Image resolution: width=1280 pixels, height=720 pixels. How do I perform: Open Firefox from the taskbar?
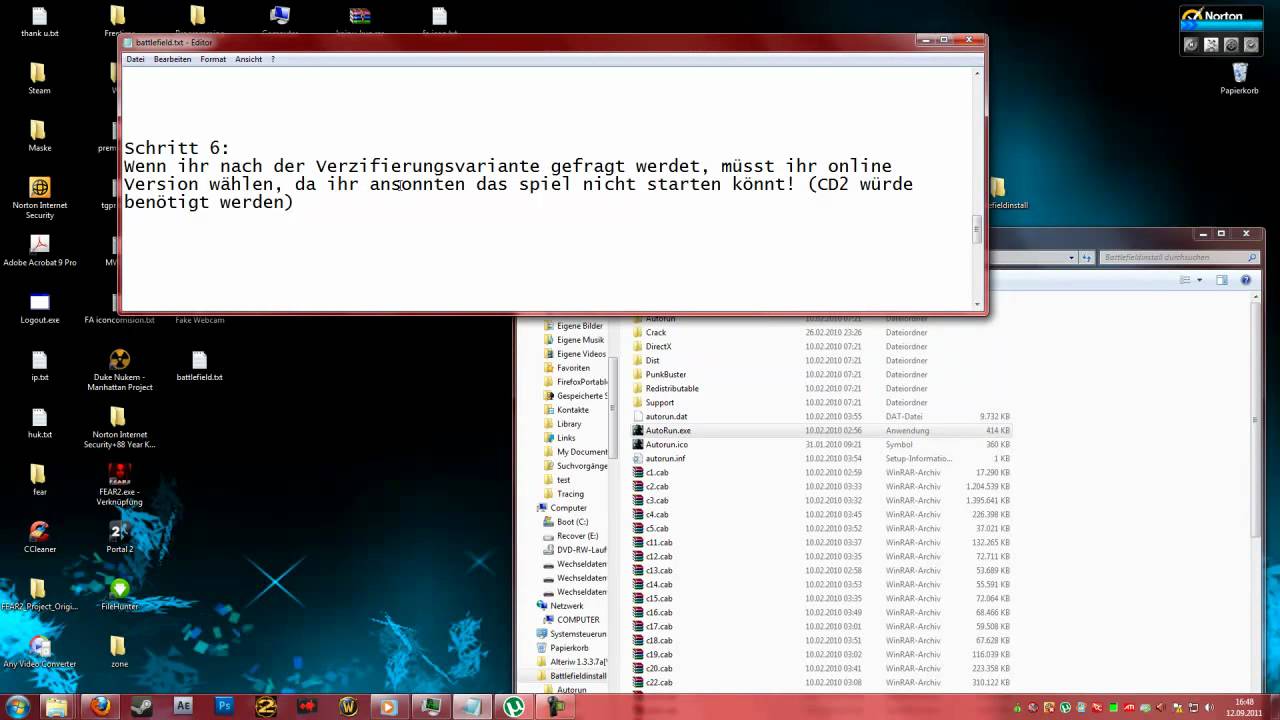pyautogui.click(x=100, y=706)
